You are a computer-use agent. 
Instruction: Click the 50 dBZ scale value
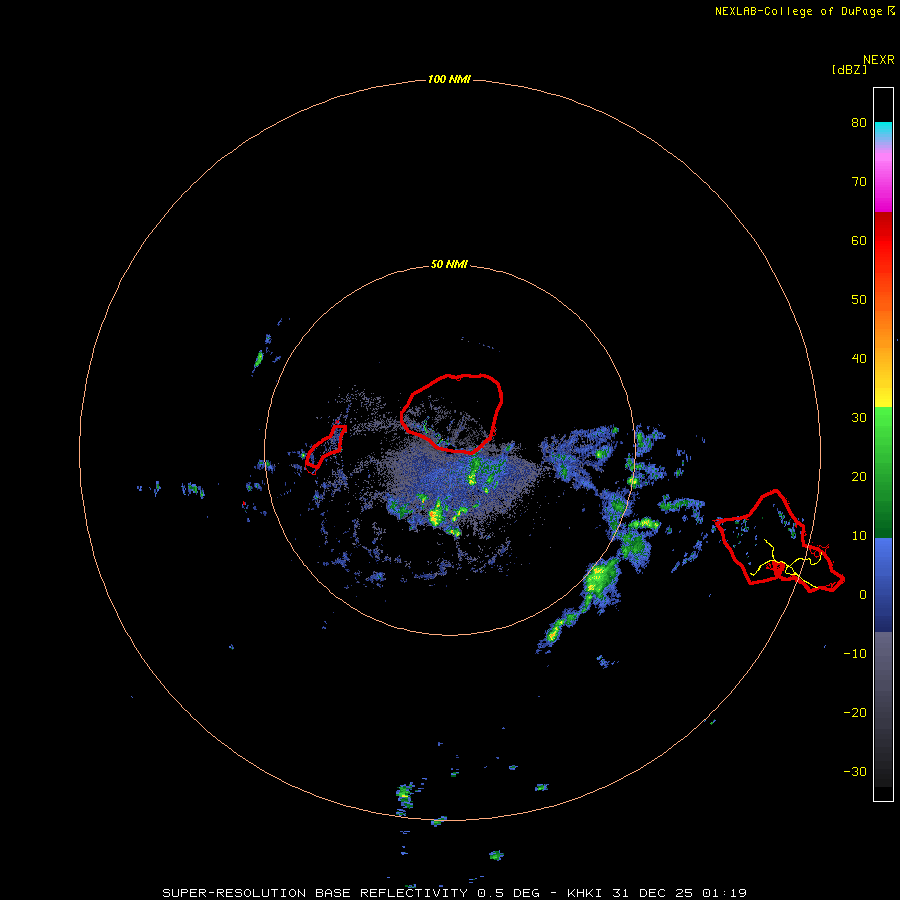pyautogui.click(x=859, y=300)
